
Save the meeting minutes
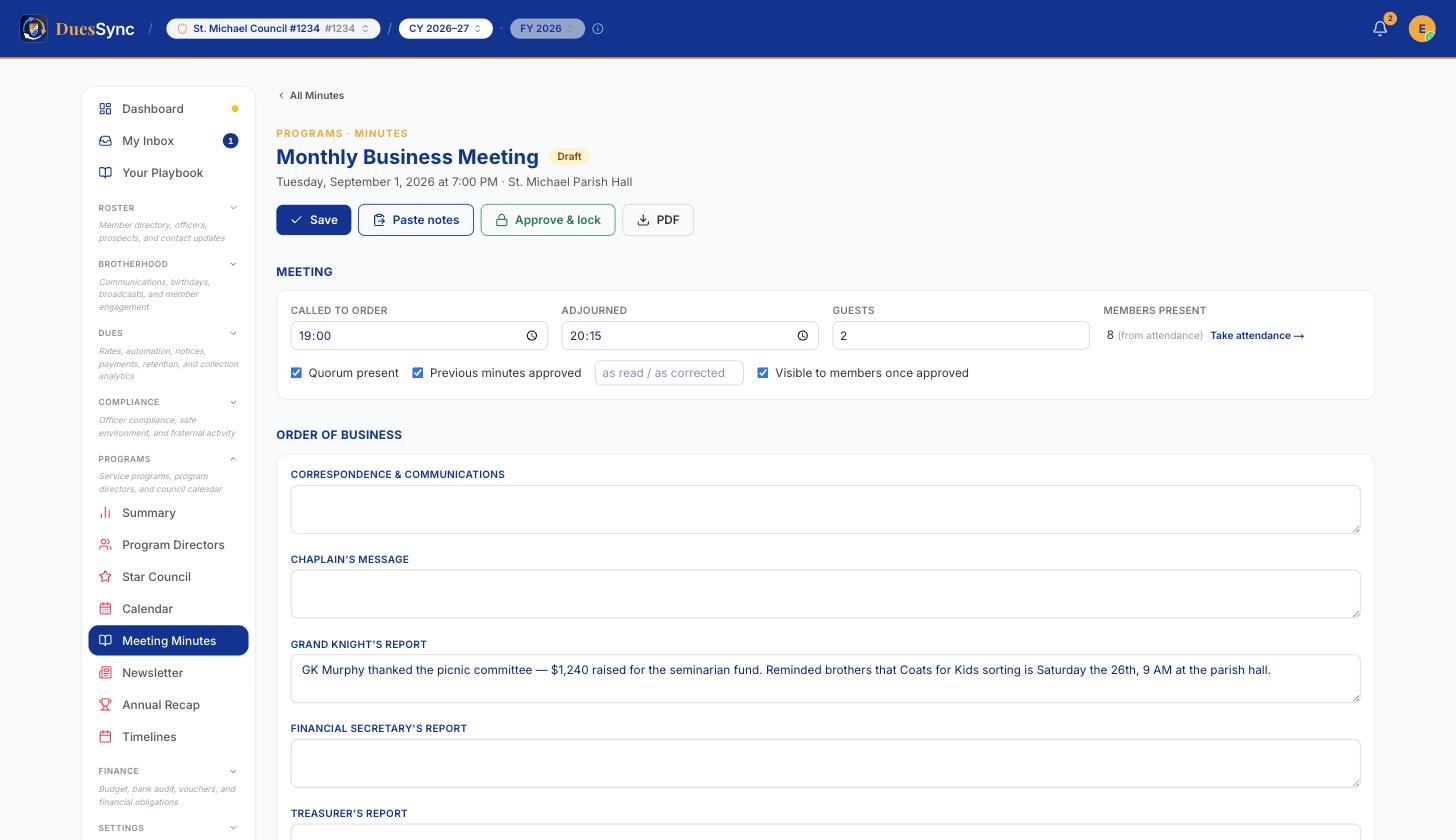314,220
